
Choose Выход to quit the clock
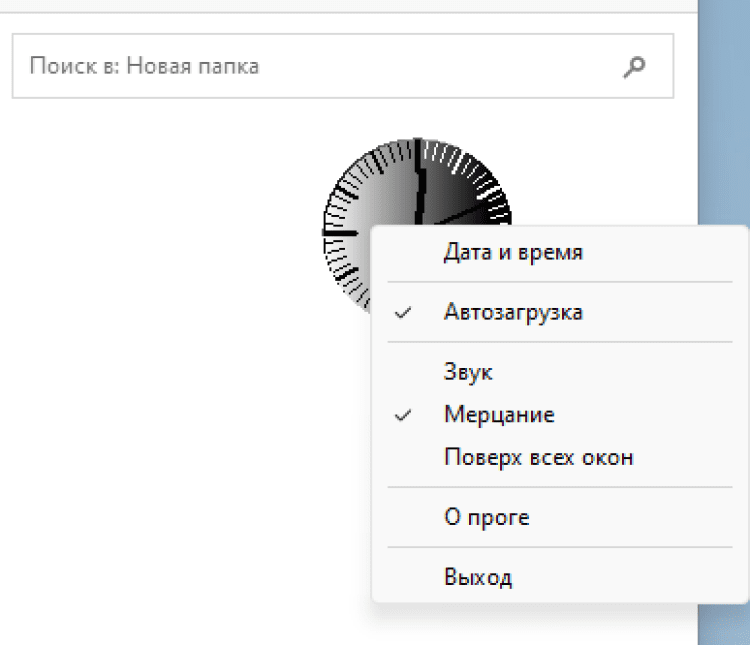pyautogui.click(x=478, y=577)
